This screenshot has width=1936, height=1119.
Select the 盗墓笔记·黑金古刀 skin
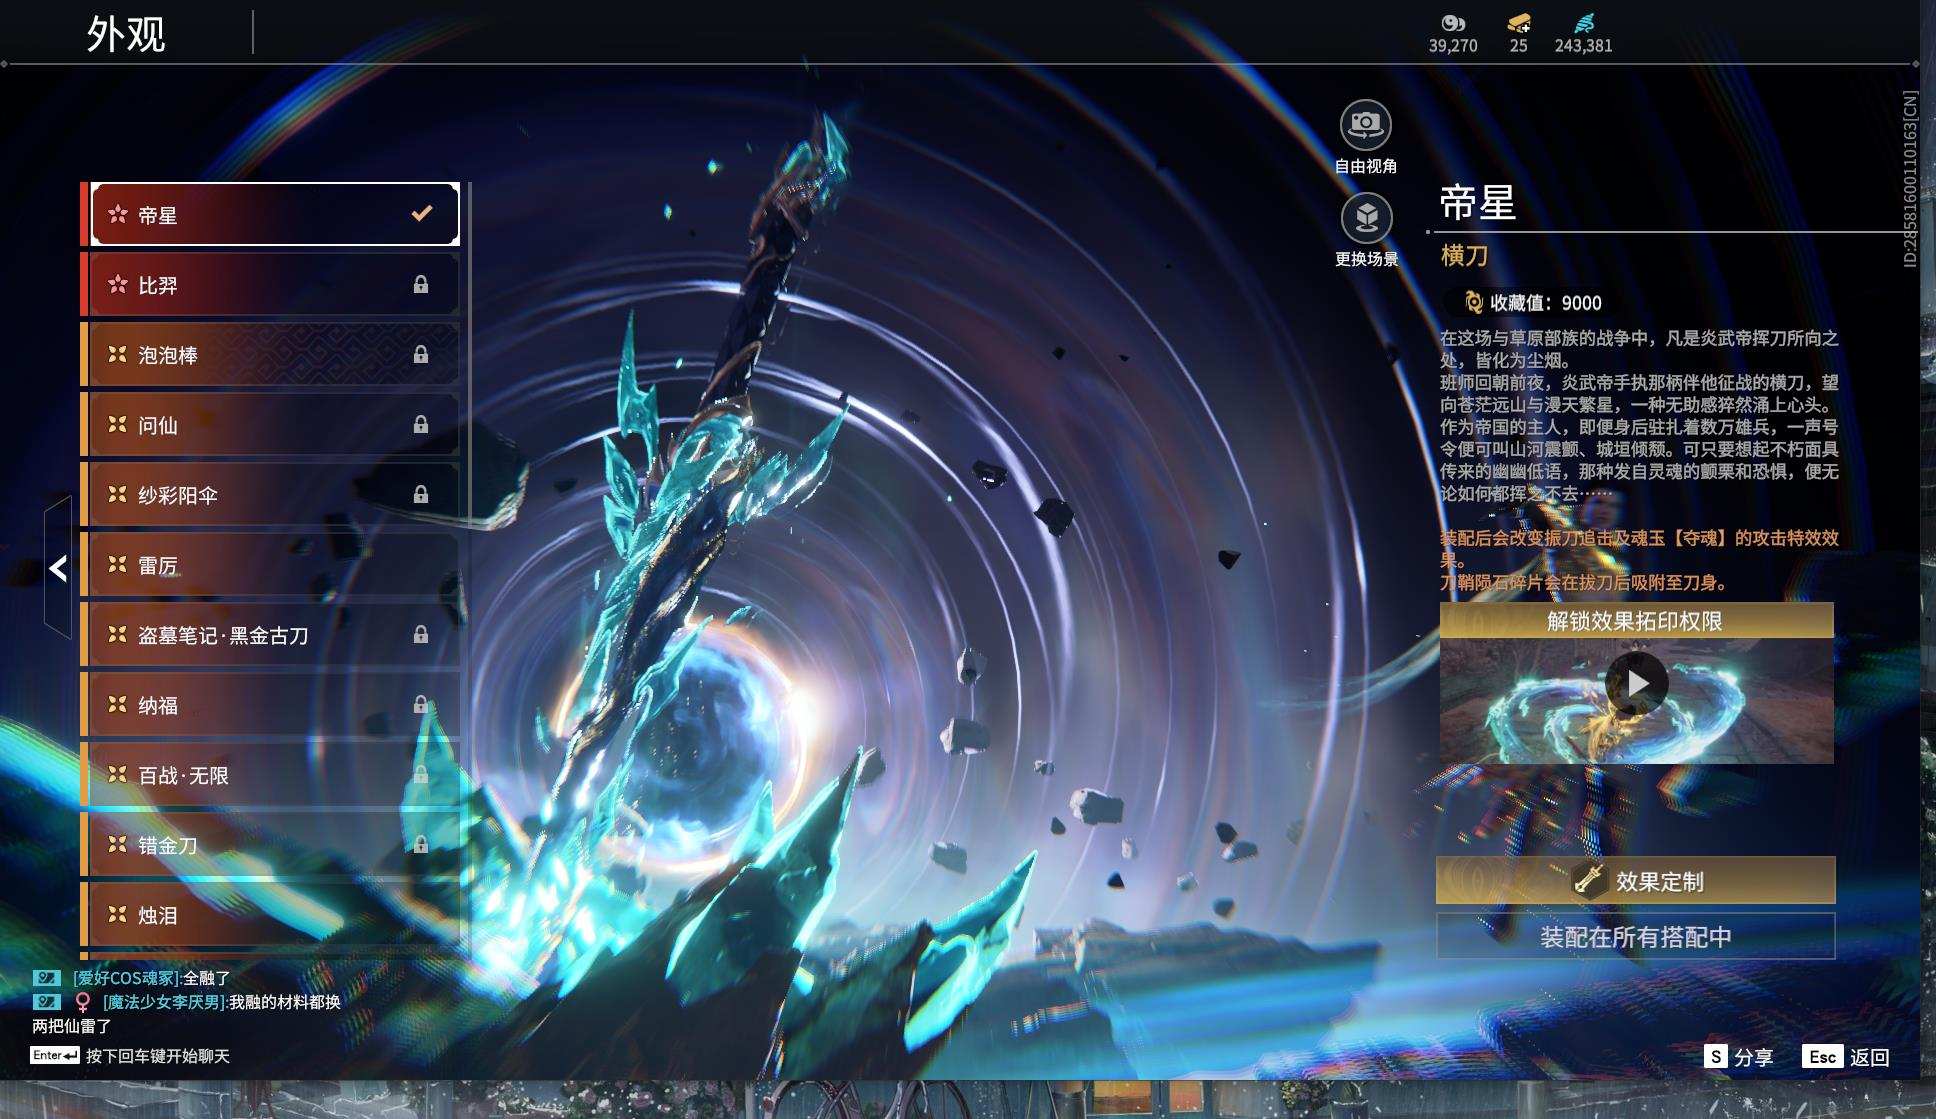275,634
